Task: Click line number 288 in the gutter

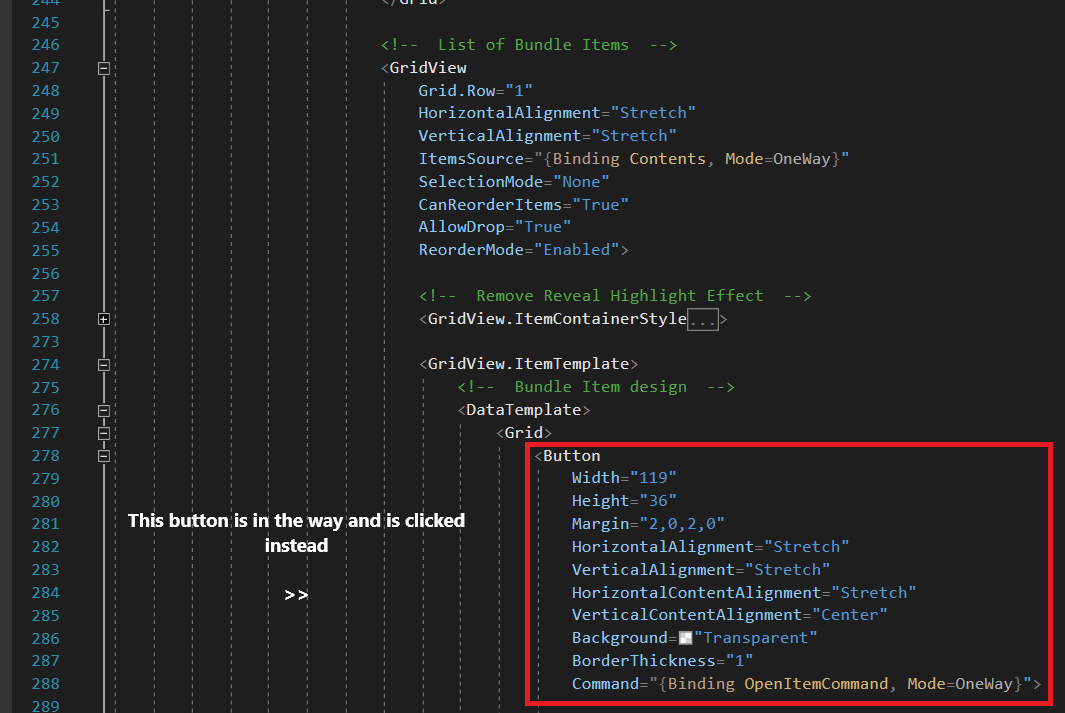Action: pyautogui.click(x=46, y=684)
